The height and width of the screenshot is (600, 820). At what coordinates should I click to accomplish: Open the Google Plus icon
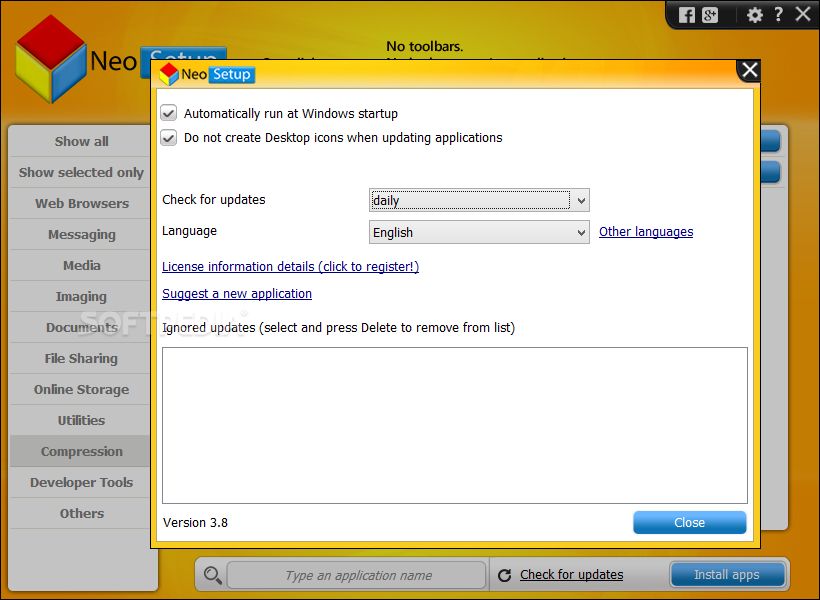[x=710, y=15]
